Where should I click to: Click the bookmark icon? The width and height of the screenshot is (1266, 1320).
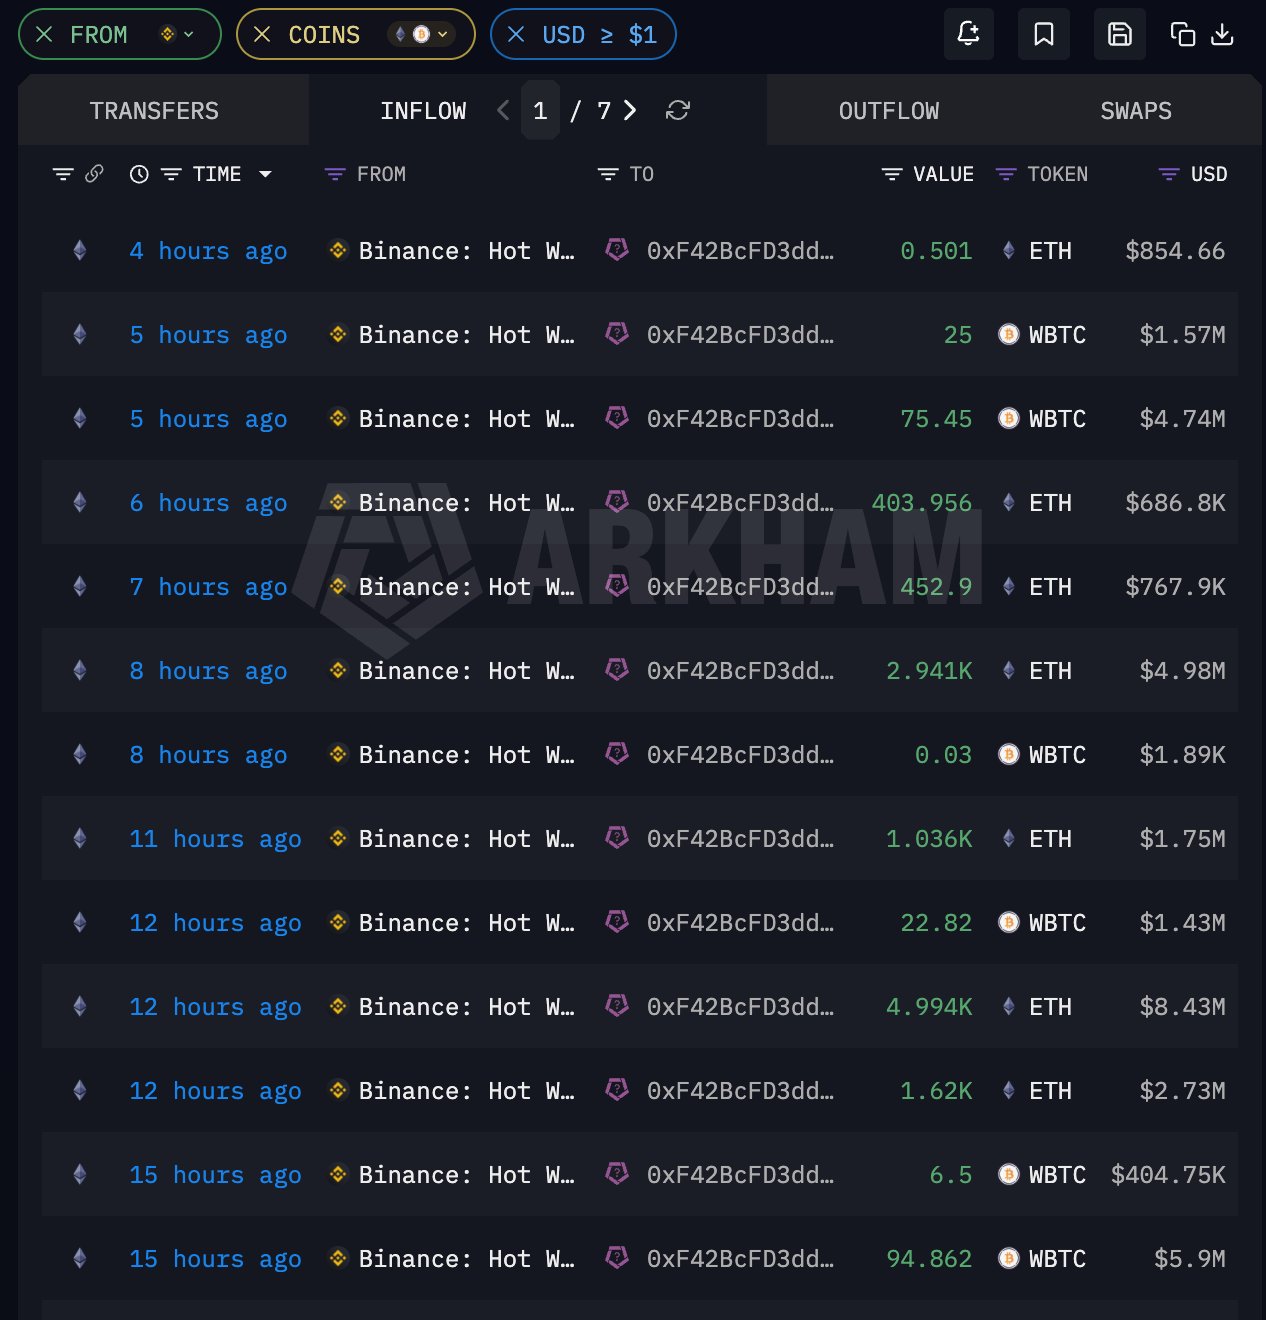point(1043,34)
